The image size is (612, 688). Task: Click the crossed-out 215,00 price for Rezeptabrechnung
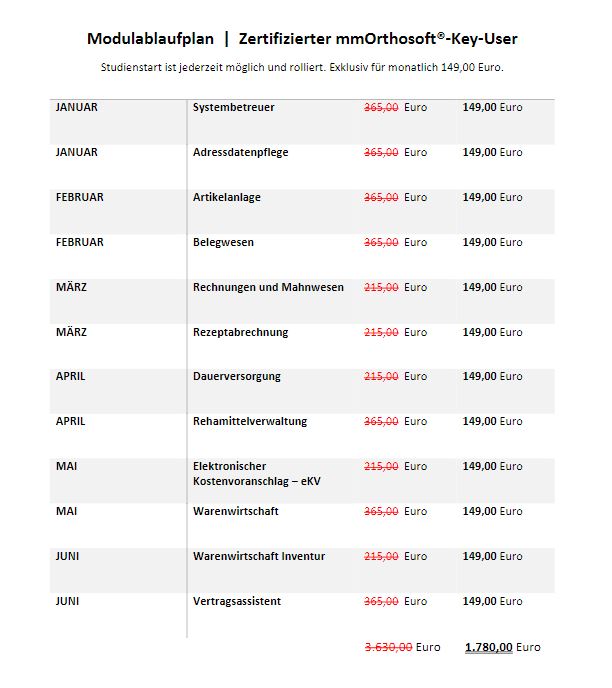(381, 332)
